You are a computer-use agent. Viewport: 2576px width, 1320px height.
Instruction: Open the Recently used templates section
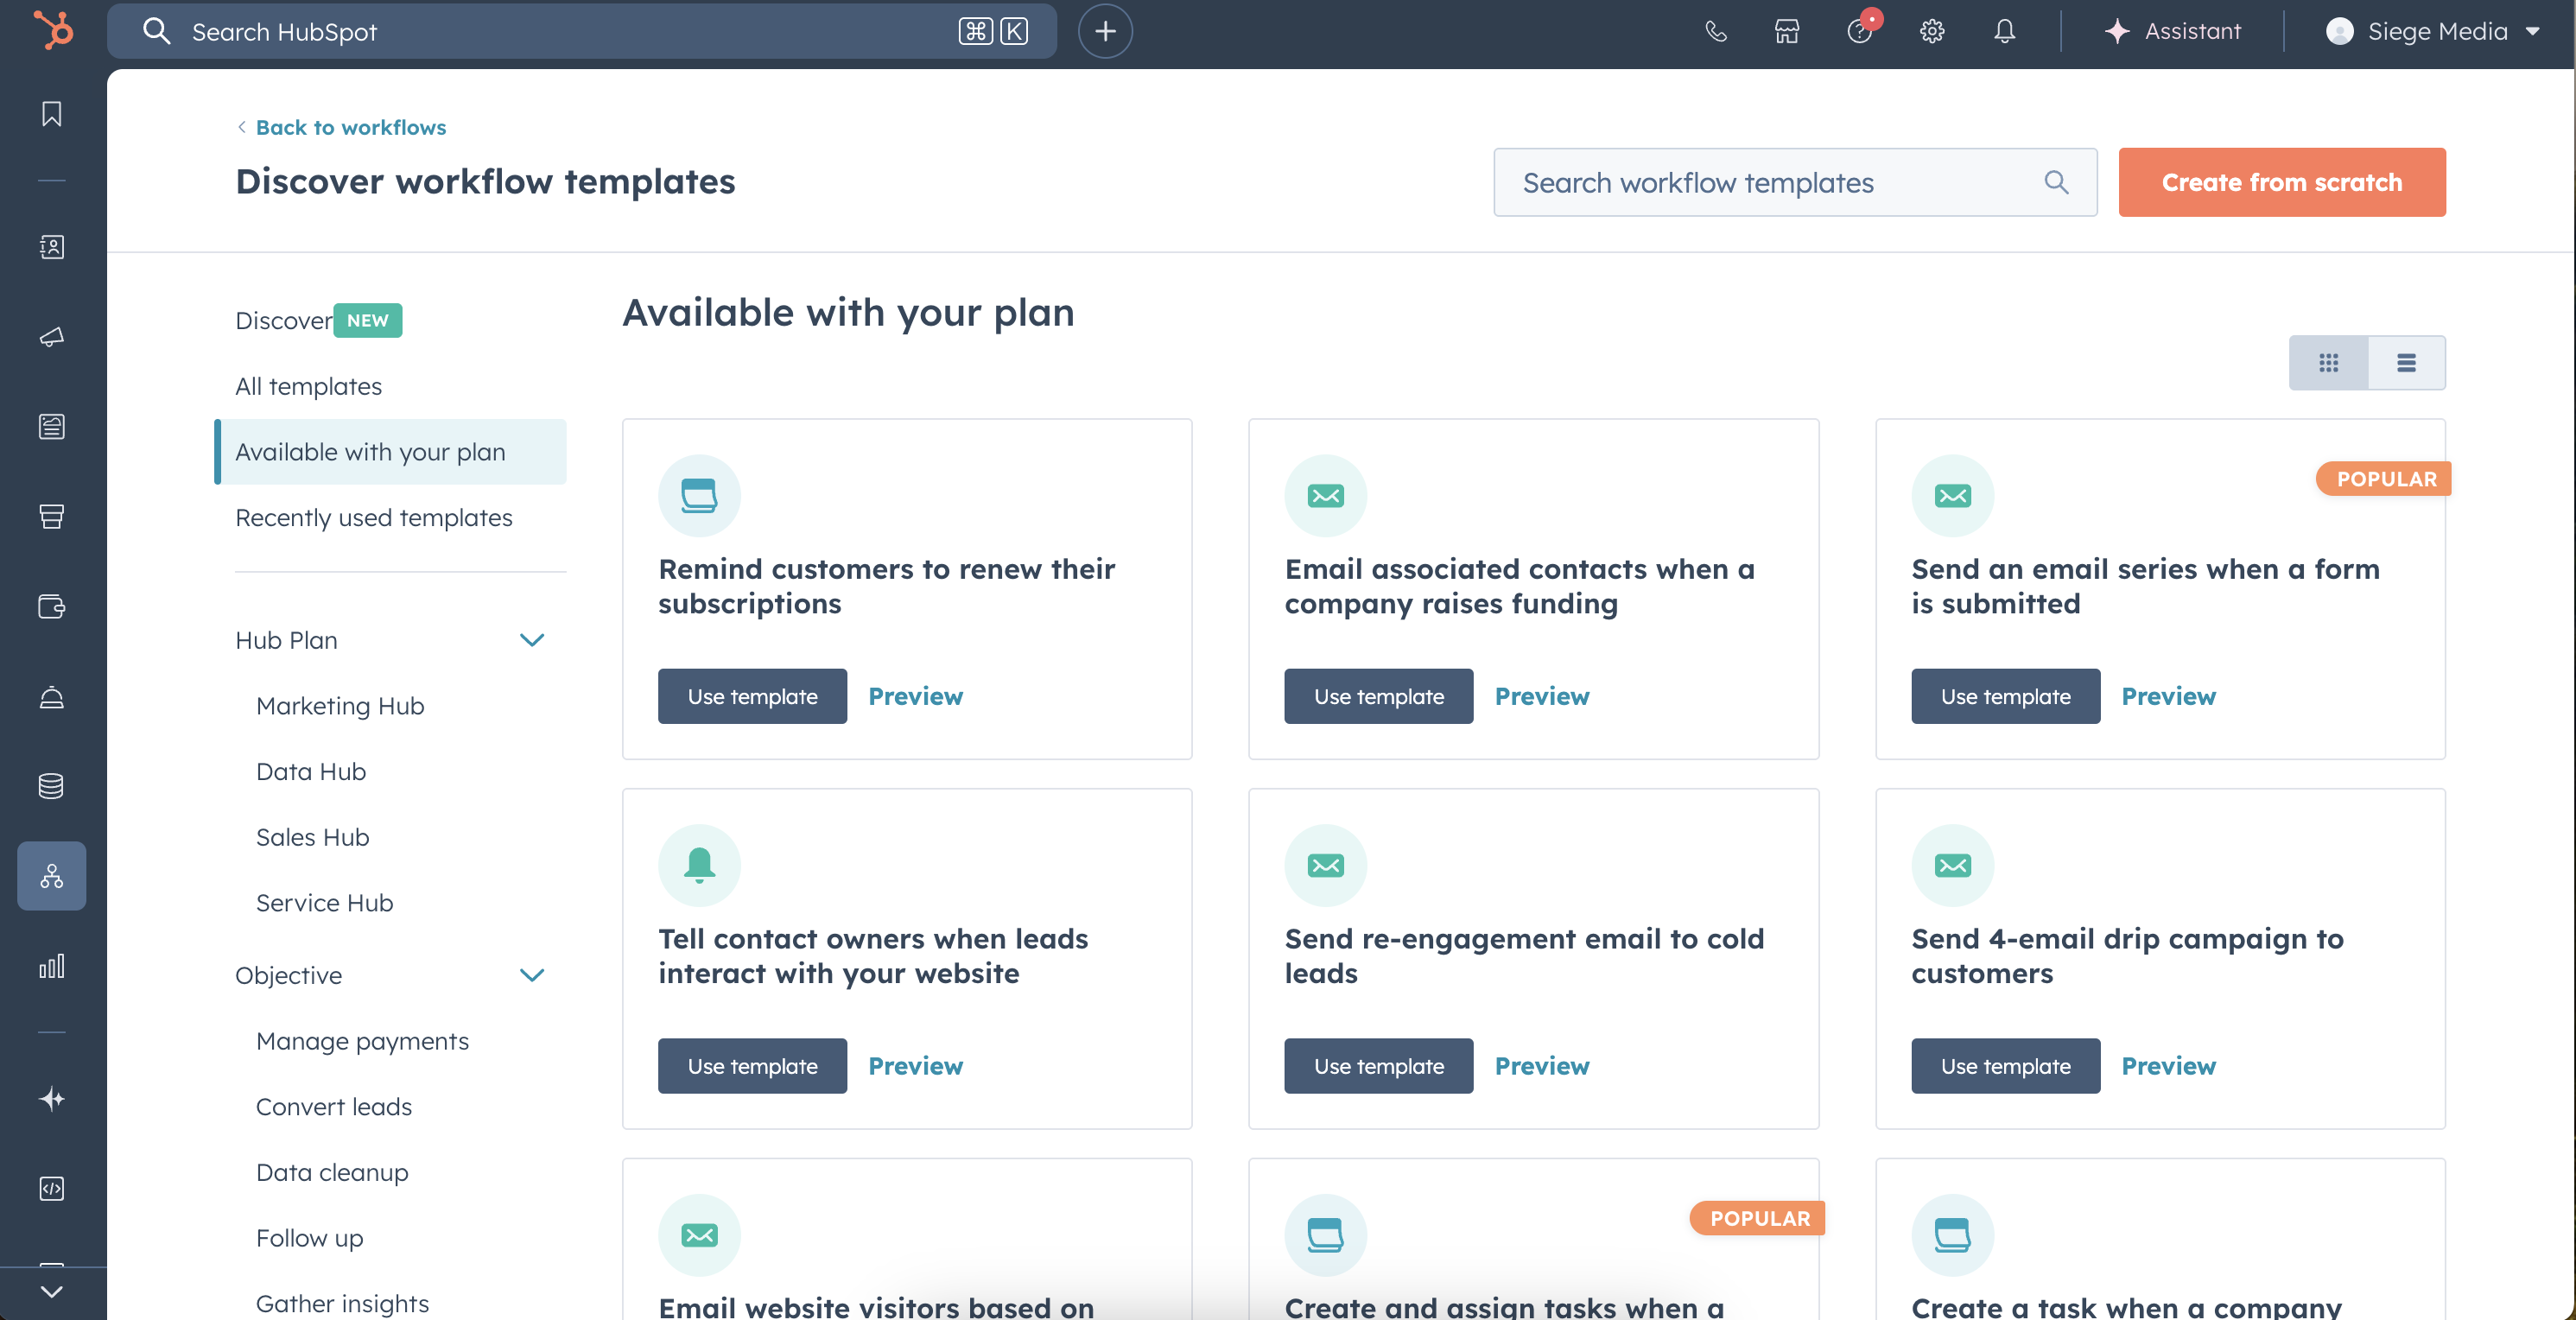point(373,517)
